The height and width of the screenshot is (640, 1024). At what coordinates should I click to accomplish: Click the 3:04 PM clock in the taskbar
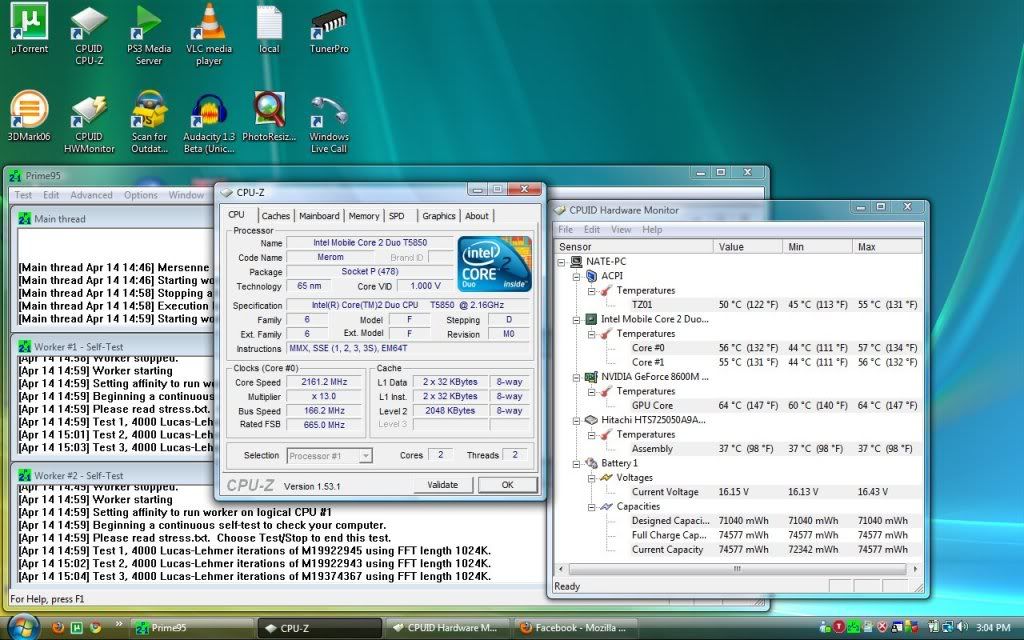993,628
